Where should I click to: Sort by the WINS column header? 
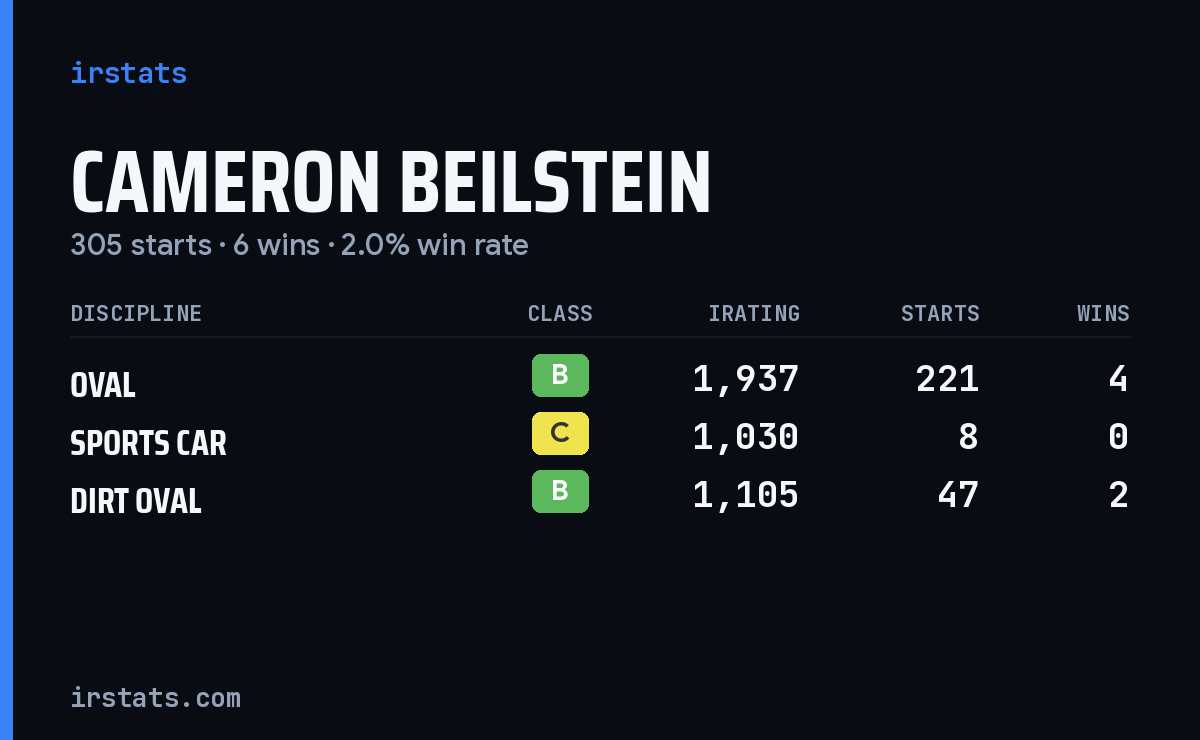point(1103,314)
